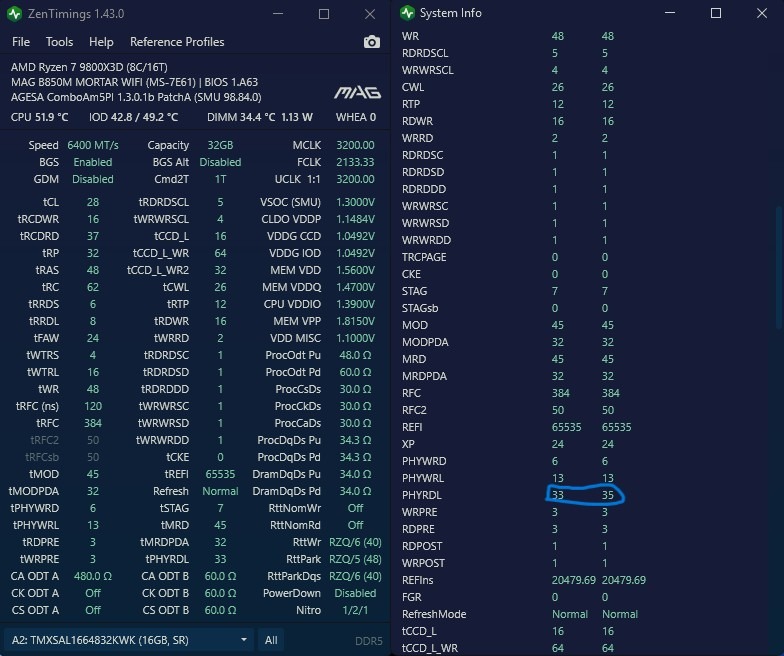
Task: Click the MAG brand logo
Action: point(358,92)
